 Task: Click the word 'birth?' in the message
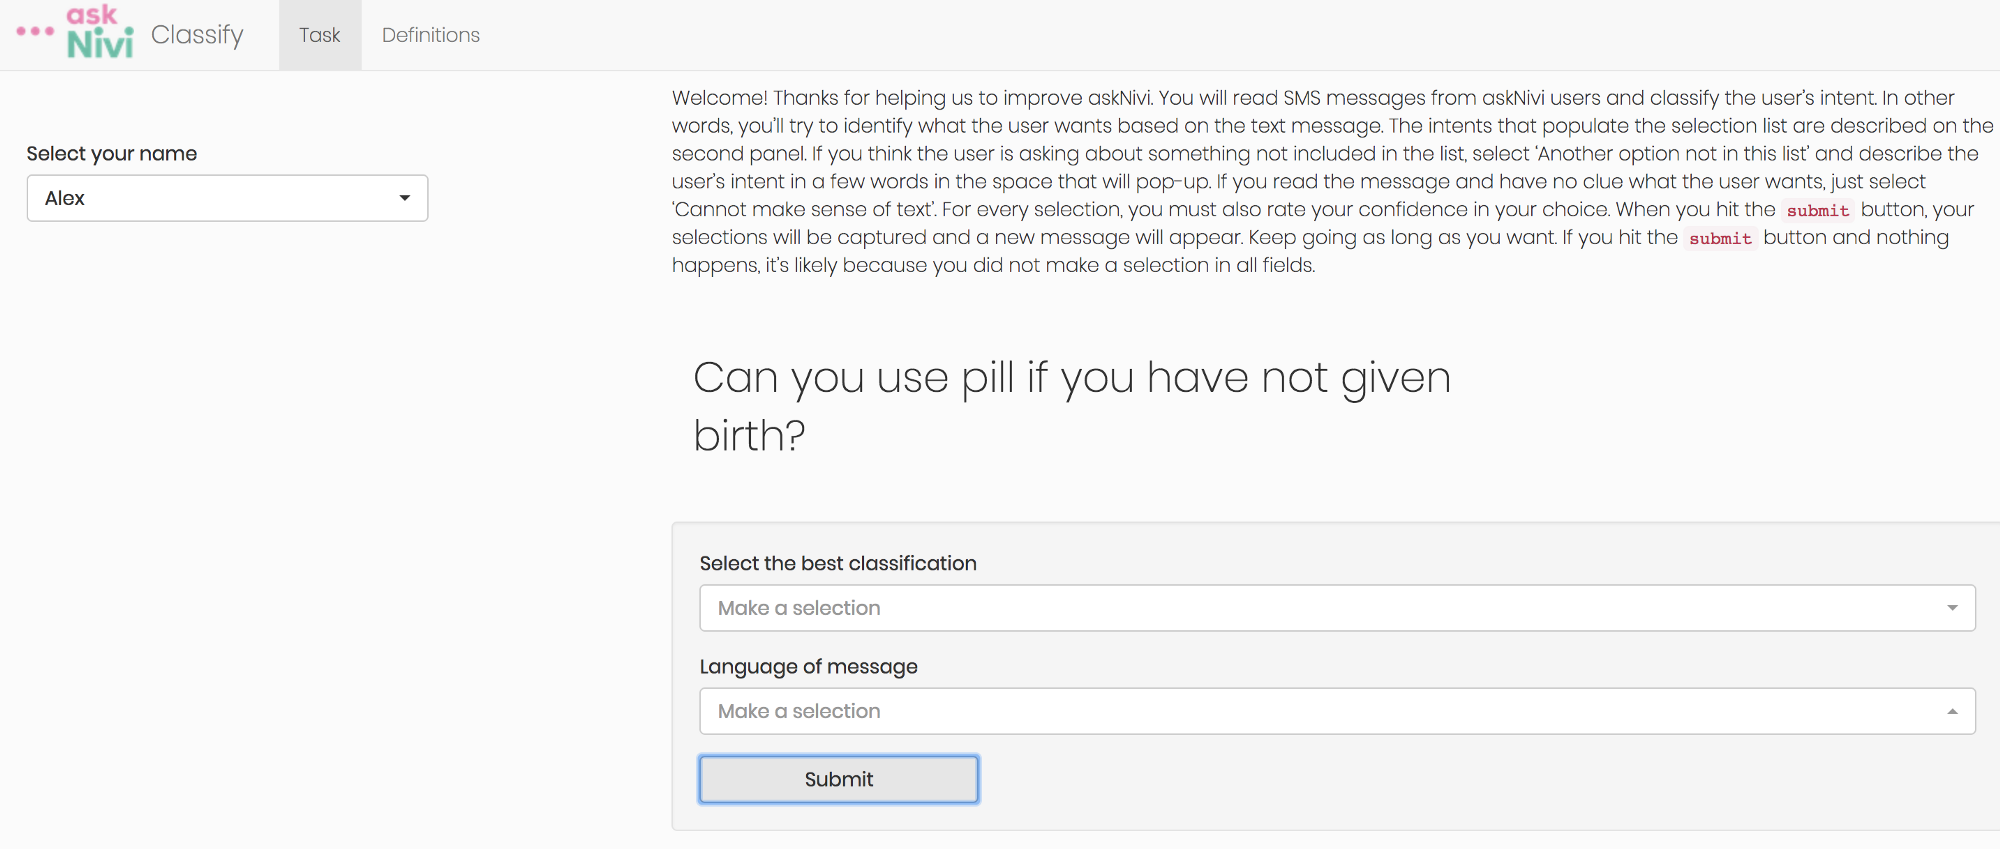[x=750, y=436]
